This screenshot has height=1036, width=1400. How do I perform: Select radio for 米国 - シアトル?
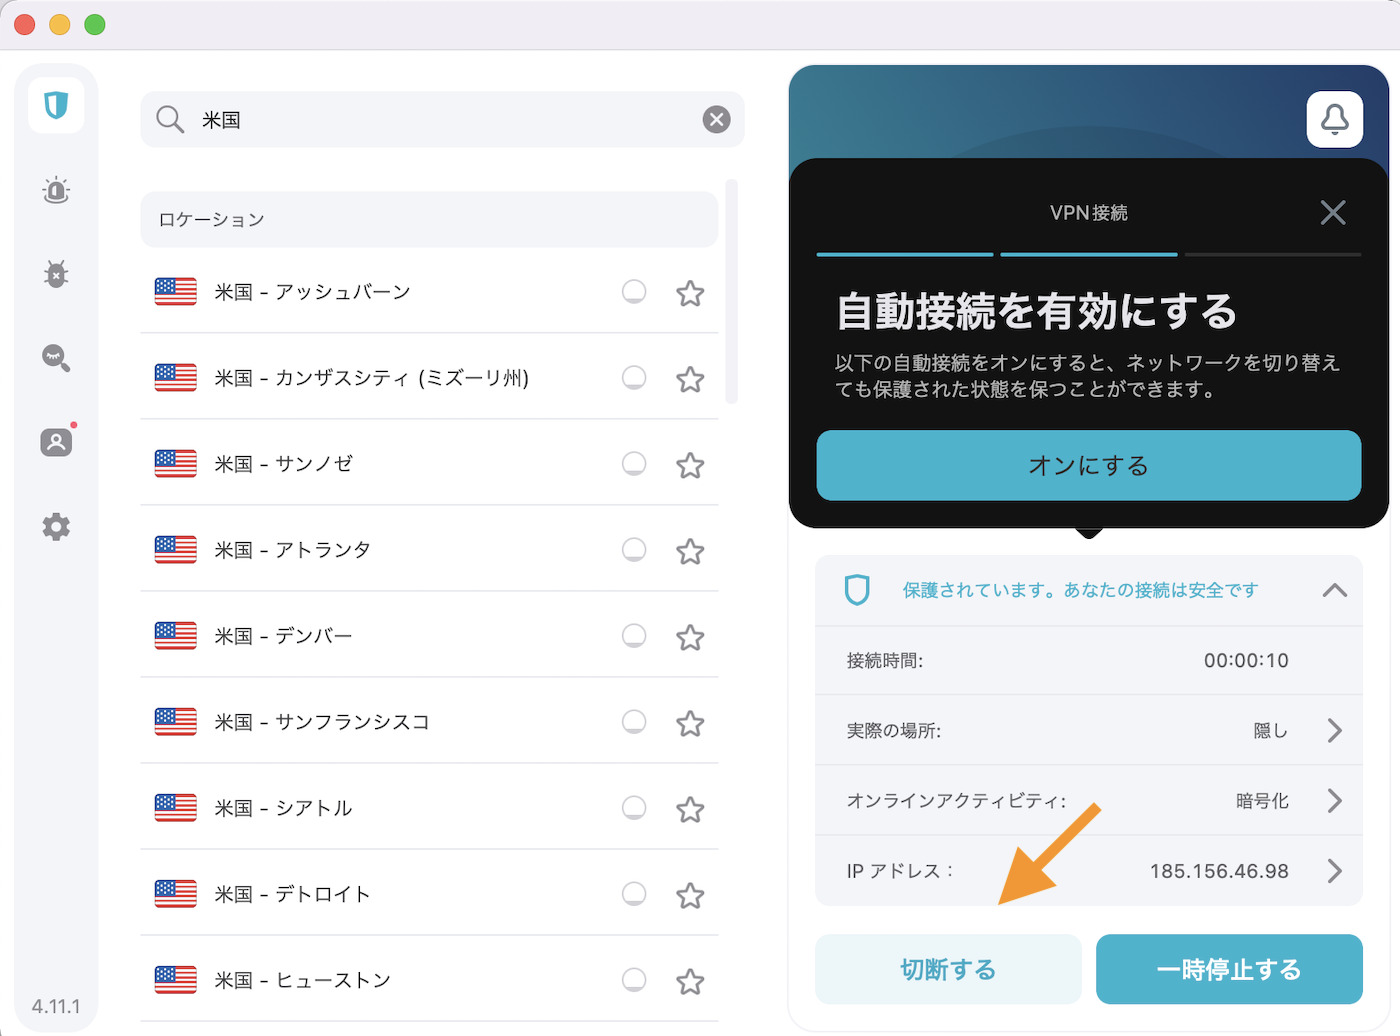tap(634, 808)
